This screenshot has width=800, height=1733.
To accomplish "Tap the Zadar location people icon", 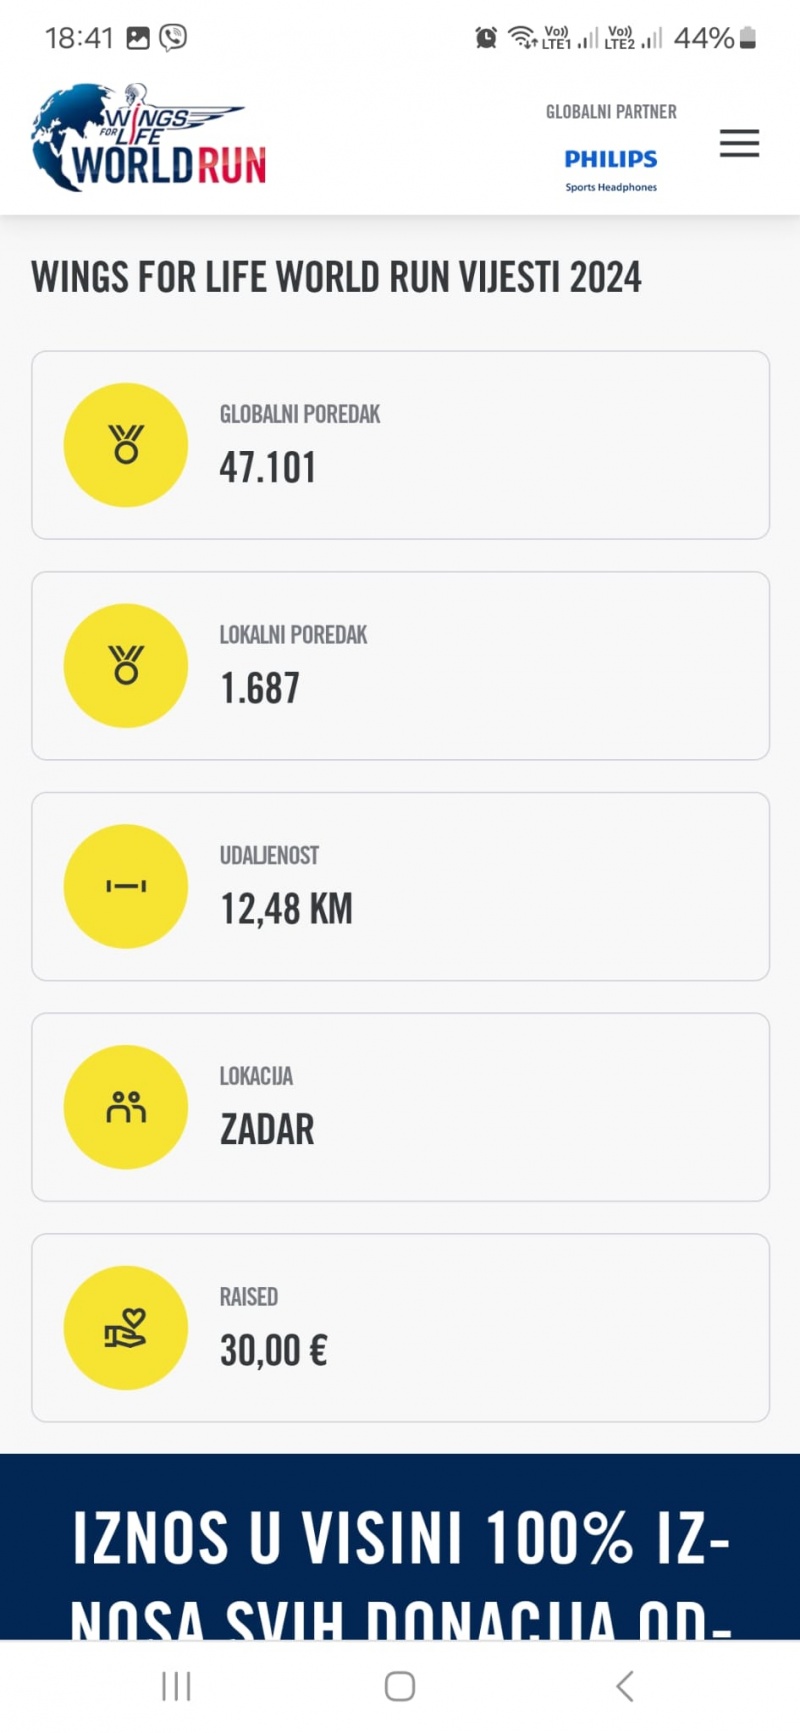I will point(126,1107).
